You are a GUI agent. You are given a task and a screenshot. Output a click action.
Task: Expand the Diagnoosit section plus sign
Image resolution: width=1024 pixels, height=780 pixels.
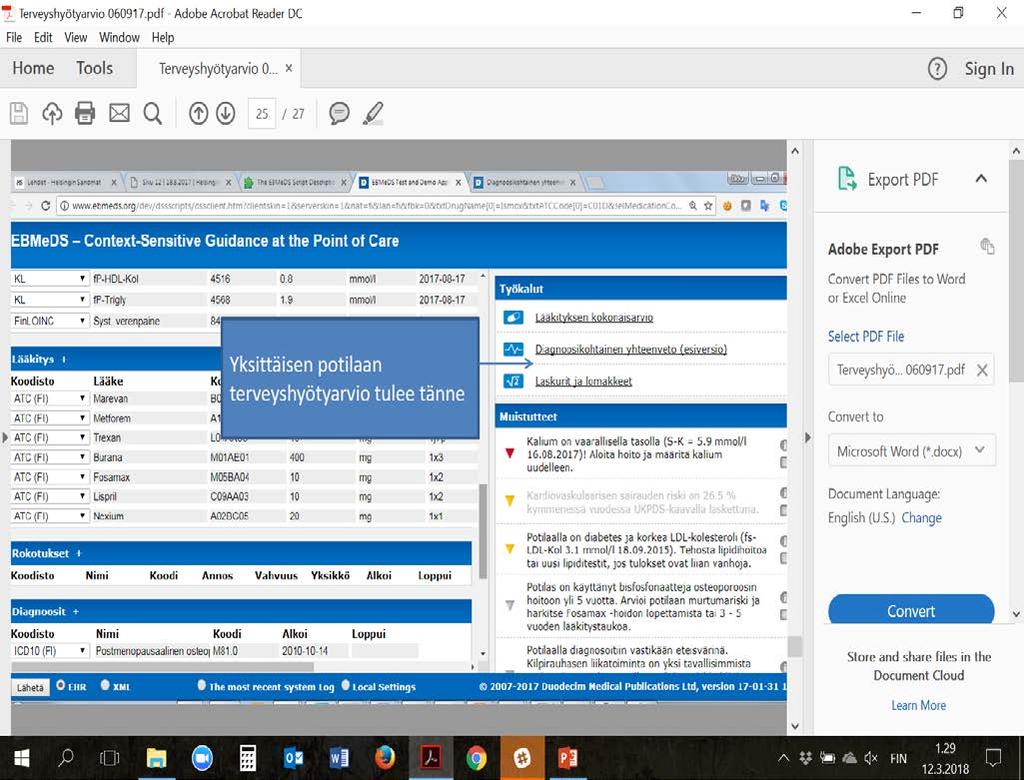coord(76,611)
